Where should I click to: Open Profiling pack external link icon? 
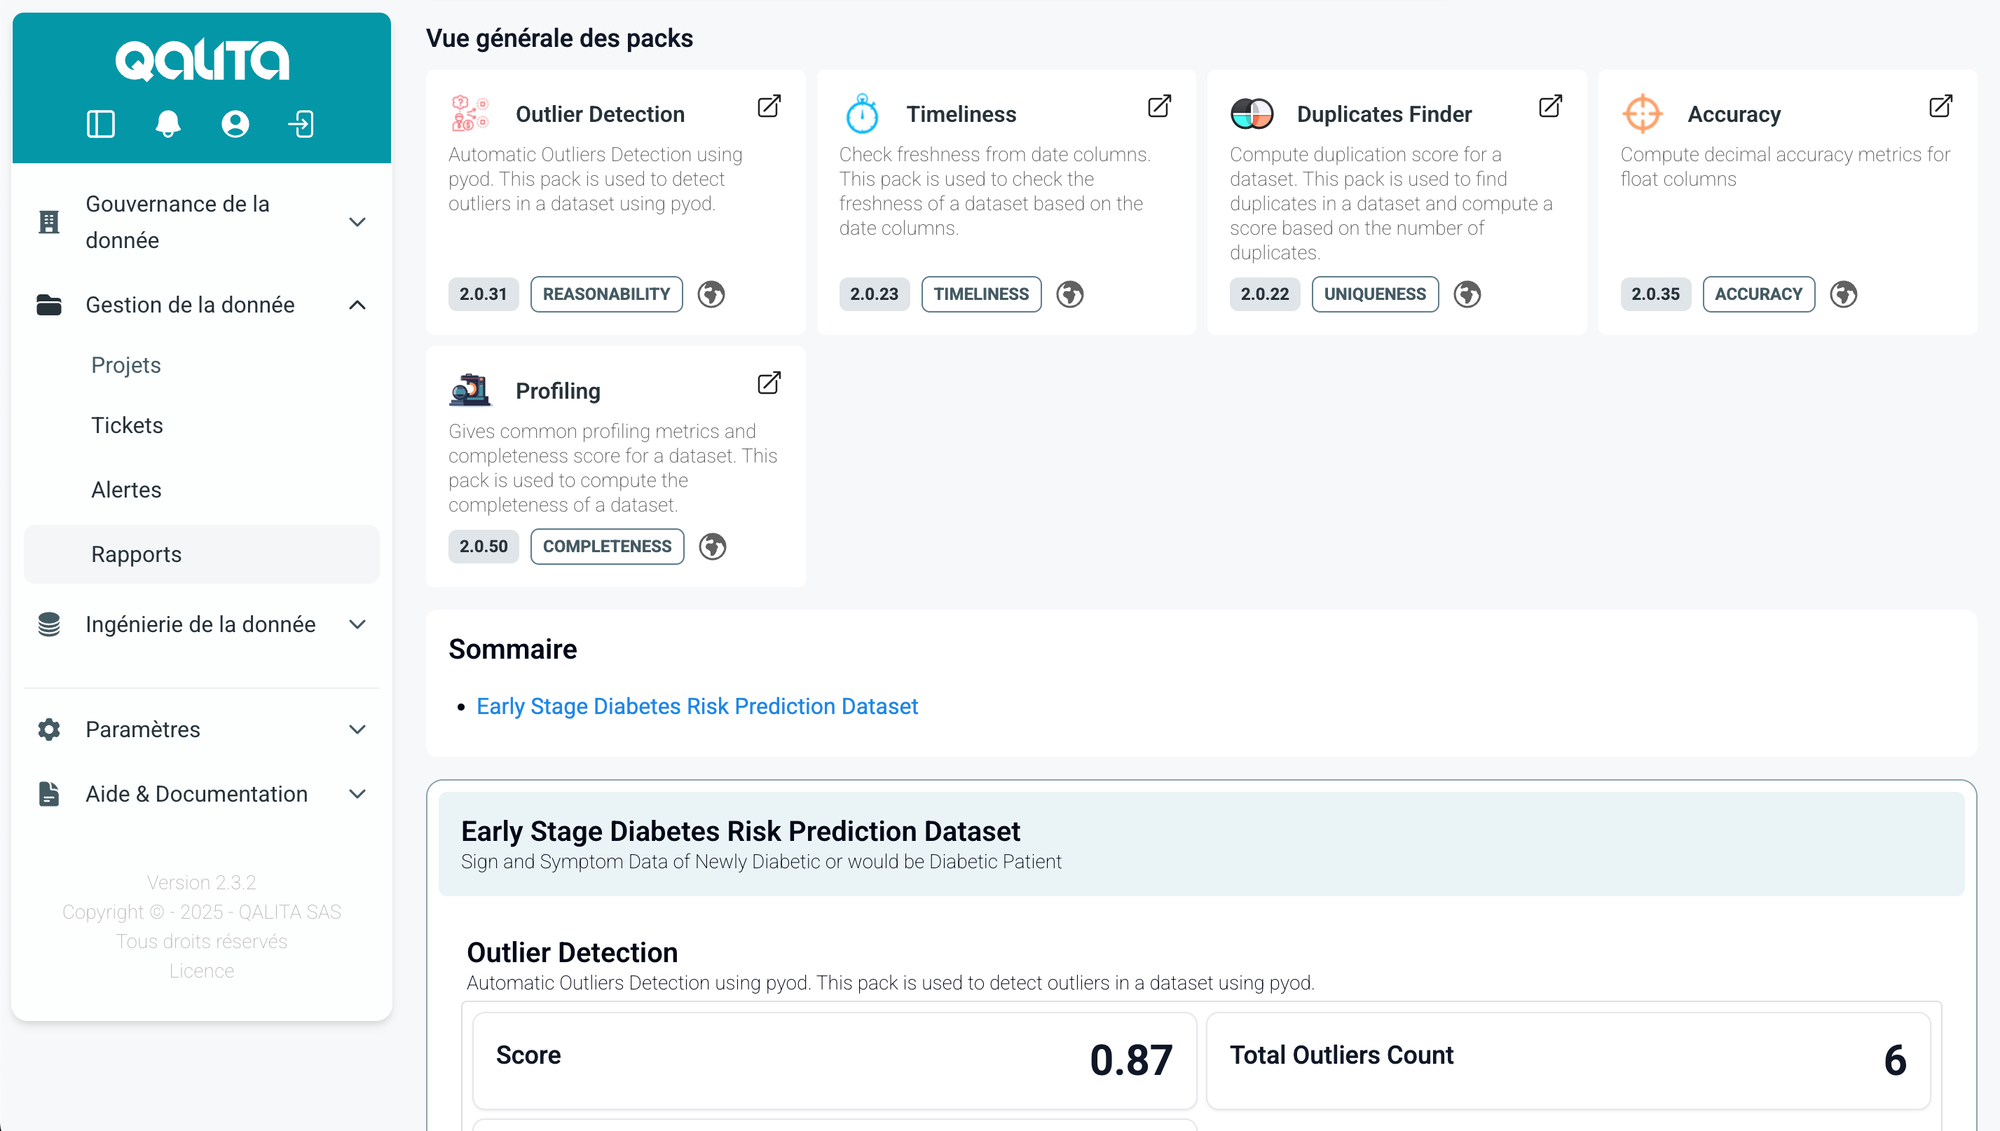(x=769, y=384)
